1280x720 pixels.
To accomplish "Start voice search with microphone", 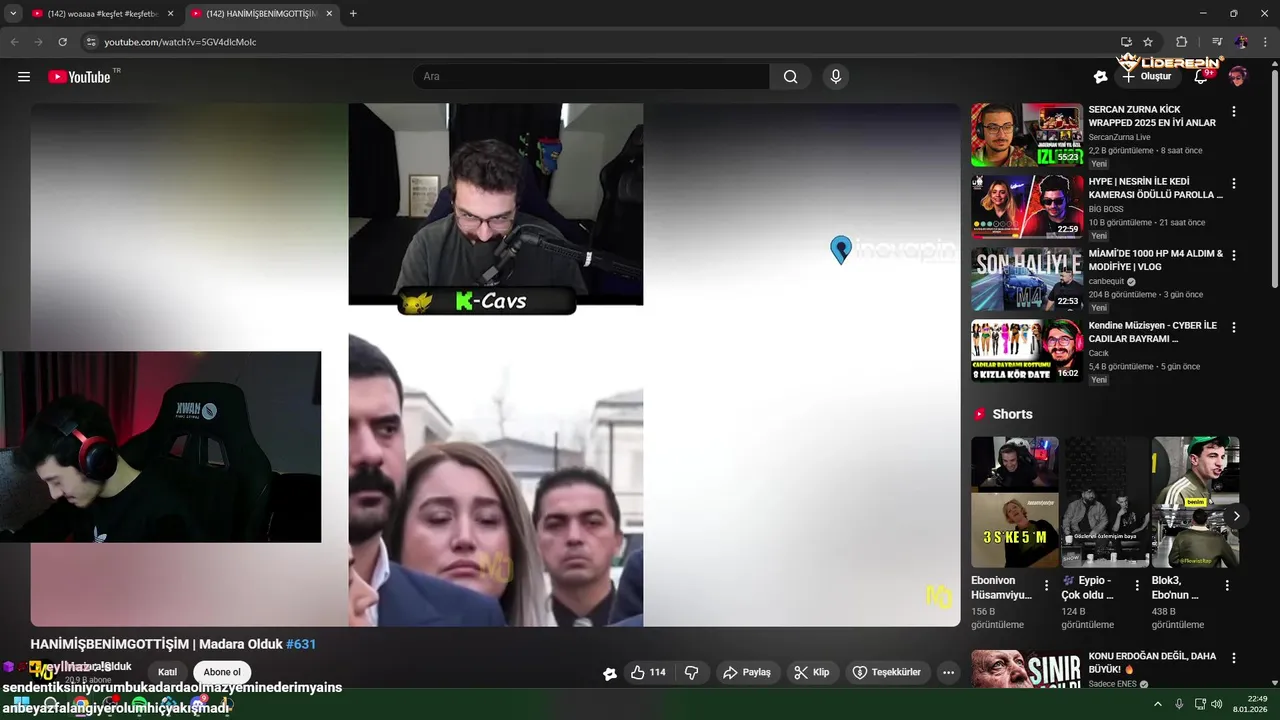I will tap(836, 77).
